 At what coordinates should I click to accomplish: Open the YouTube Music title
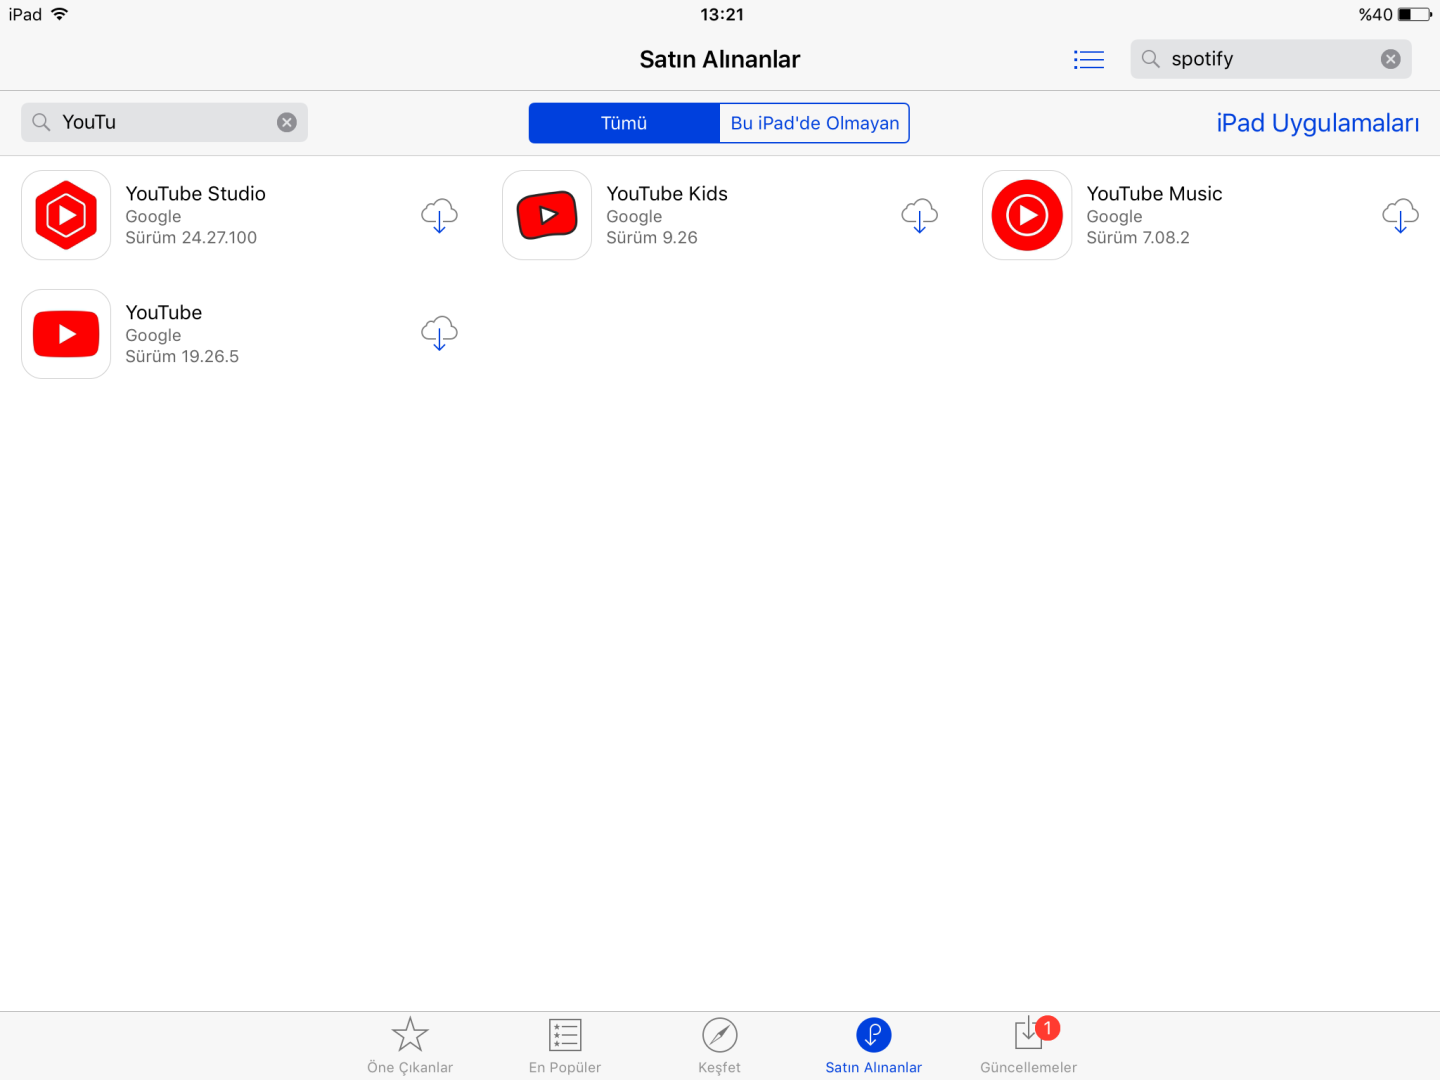1155,194
